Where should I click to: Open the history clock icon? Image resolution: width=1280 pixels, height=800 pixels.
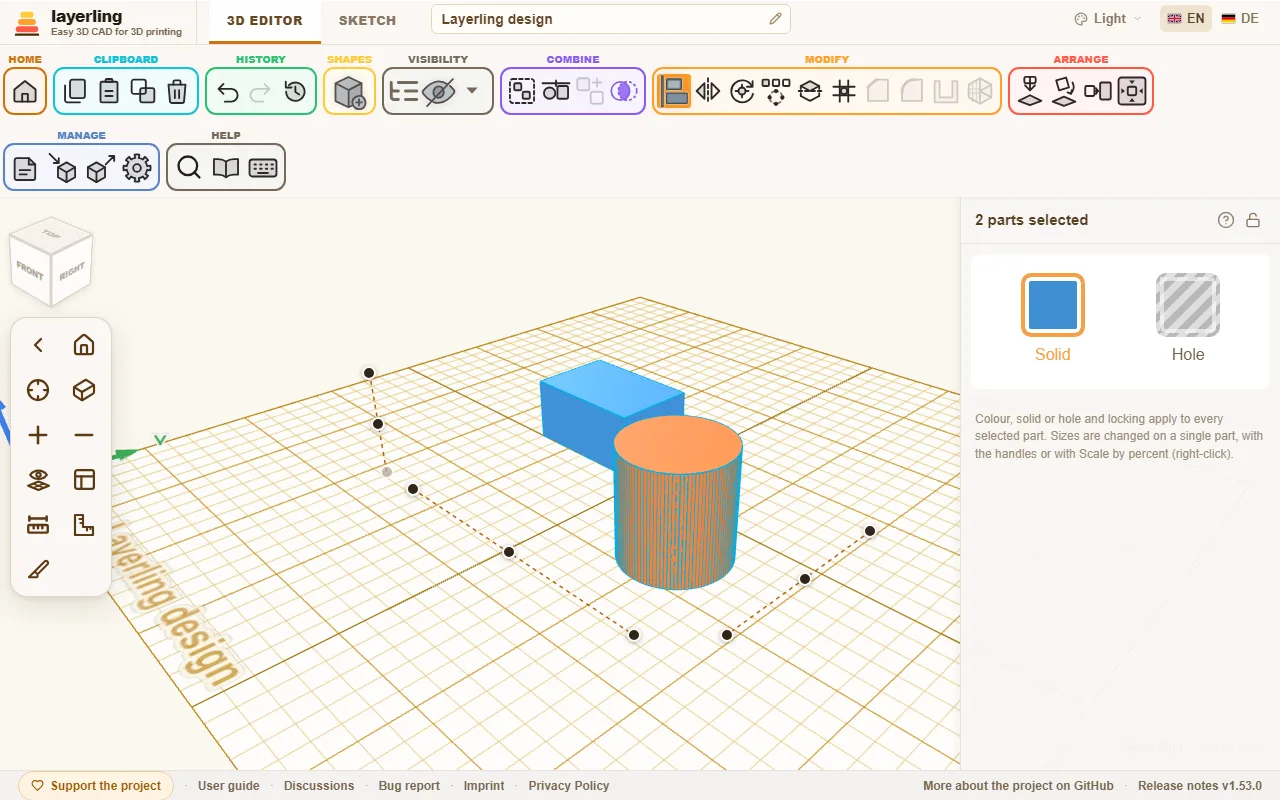295,92
